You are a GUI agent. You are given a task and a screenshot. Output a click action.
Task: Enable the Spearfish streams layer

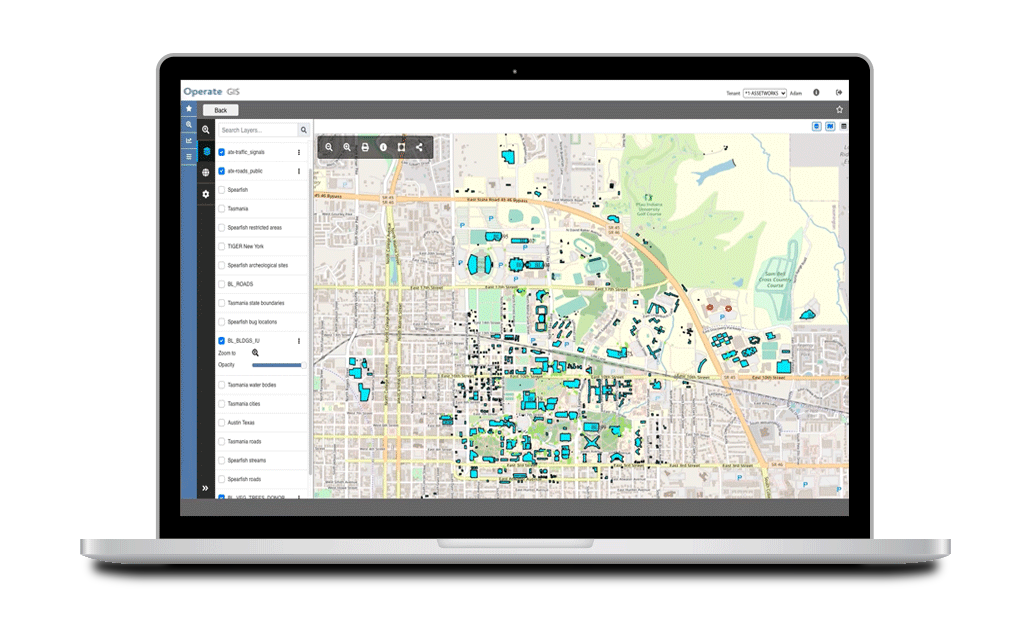click(222, 460)
